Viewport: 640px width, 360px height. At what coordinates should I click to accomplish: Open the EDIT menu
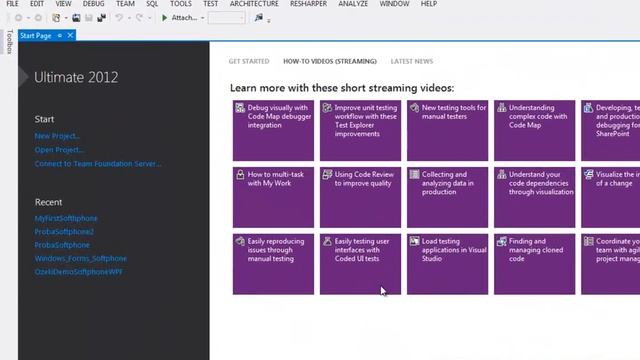37,4
